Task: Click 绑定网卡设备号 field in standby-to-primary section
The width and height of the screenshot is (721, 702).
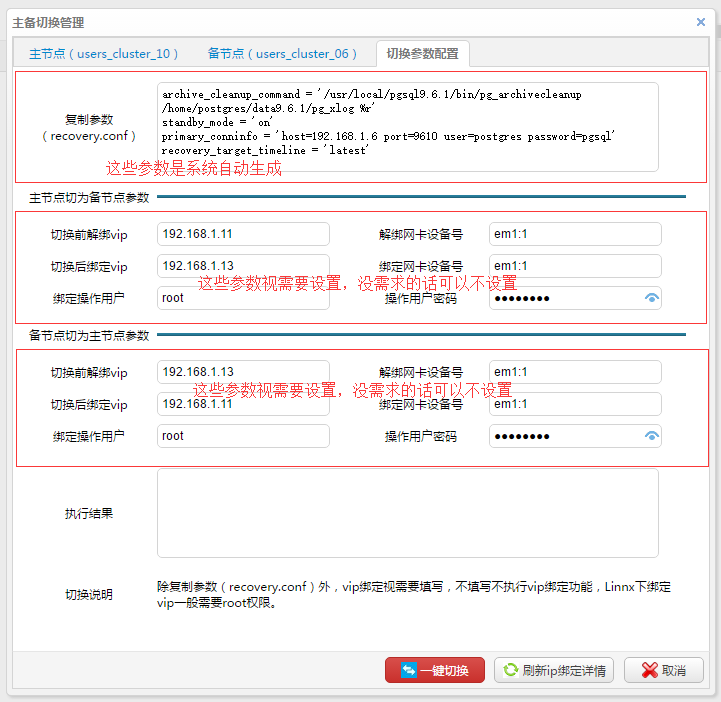Action: pos(575,404)
